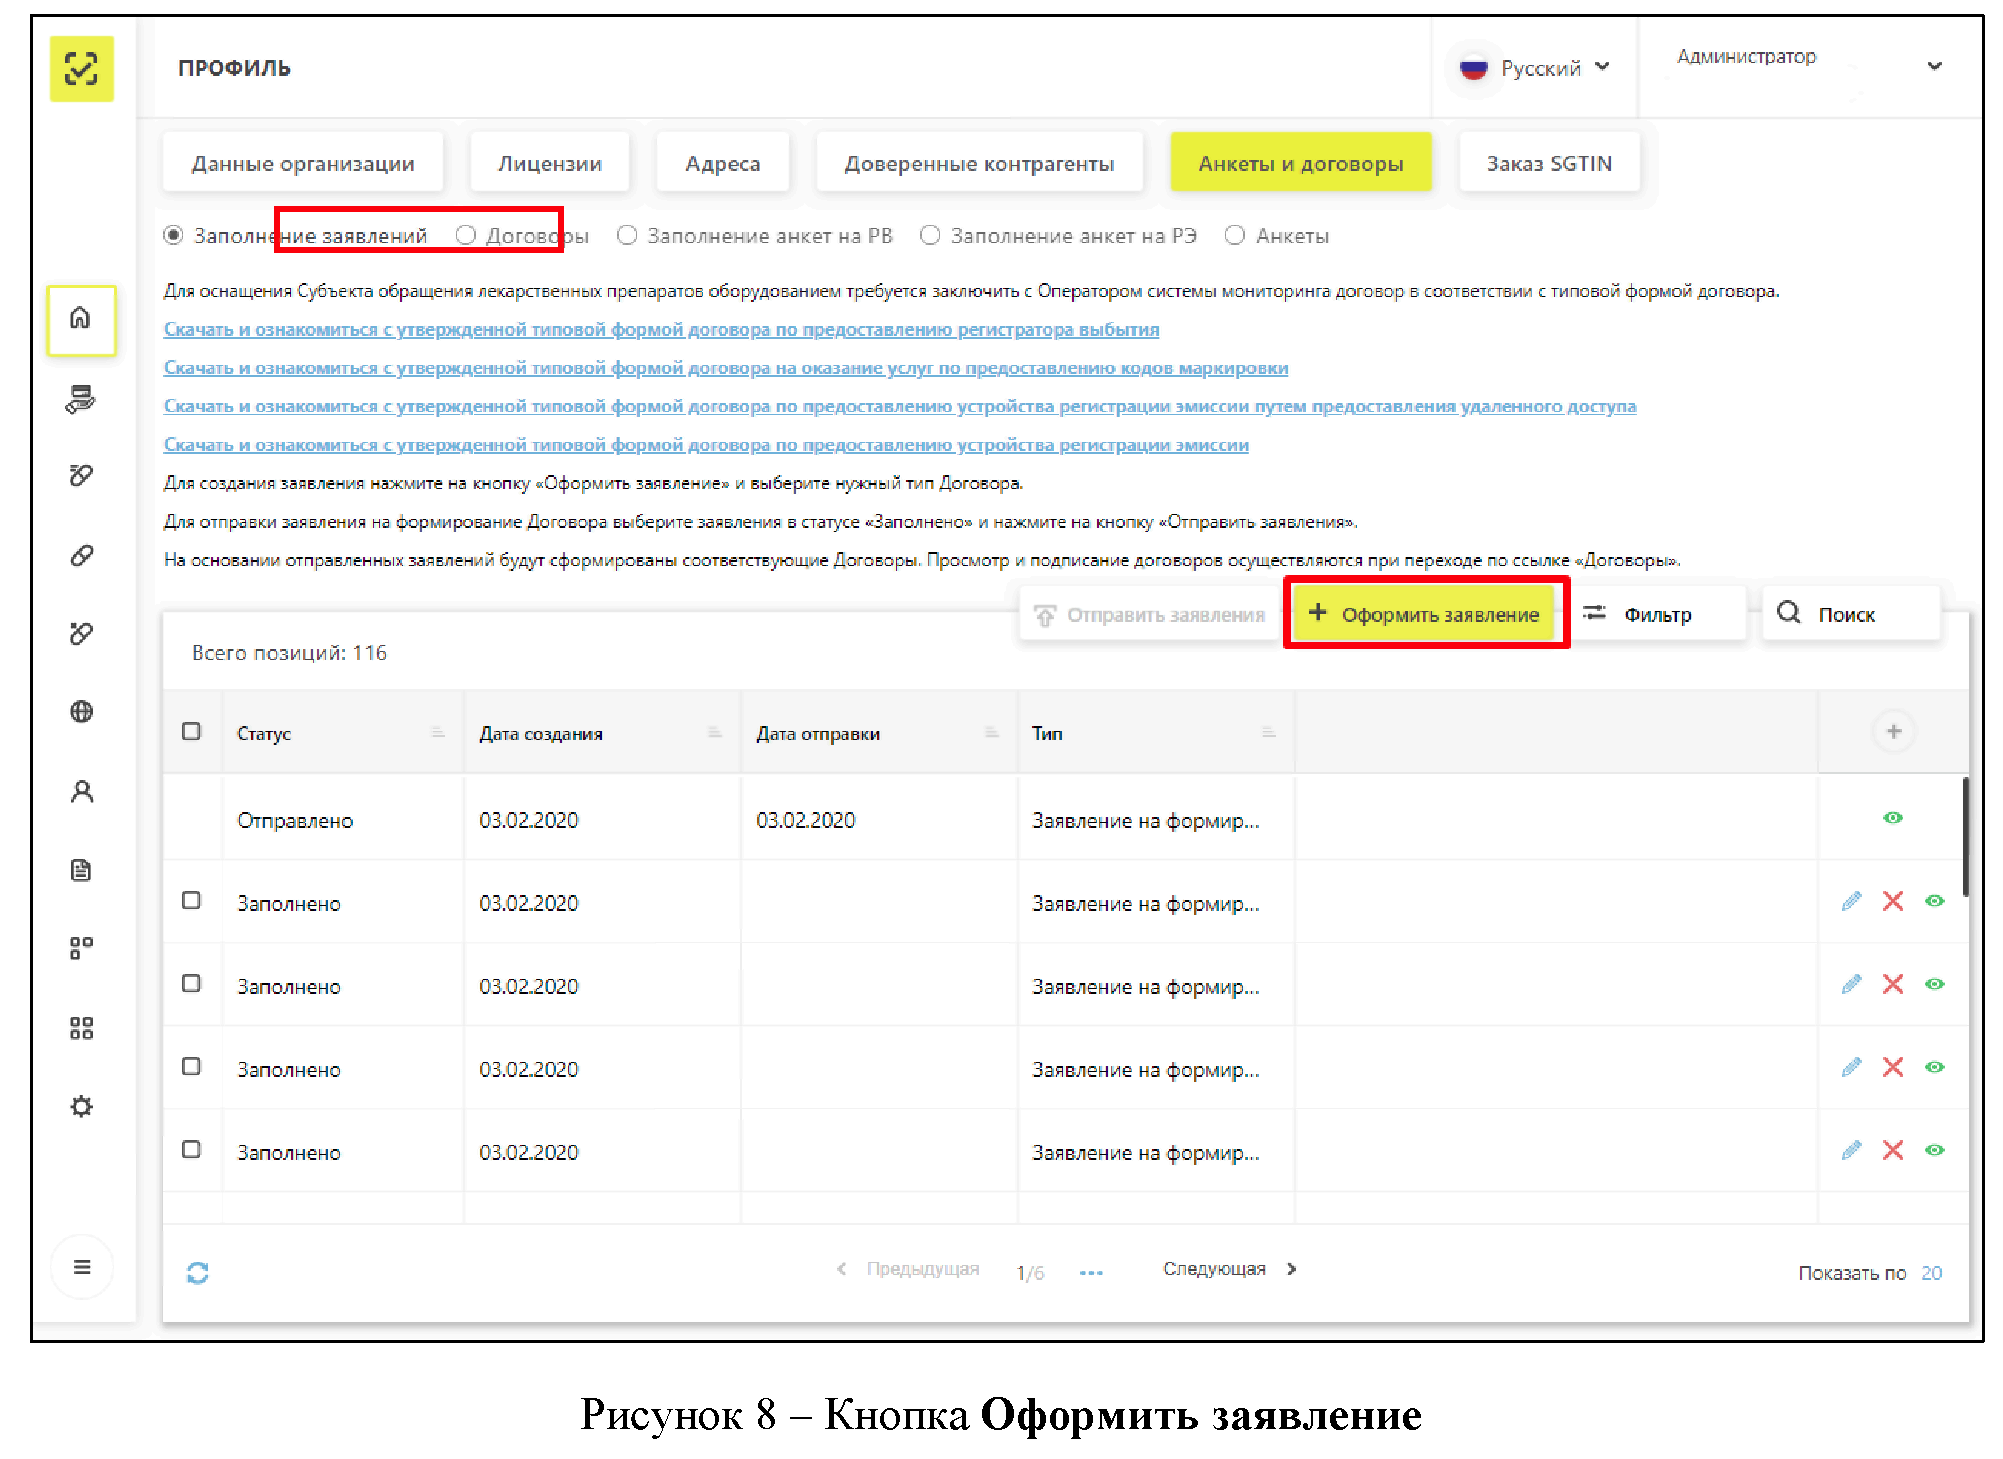Switch to the Лицензии tab

pyautogui.click(x=549, y=164)
